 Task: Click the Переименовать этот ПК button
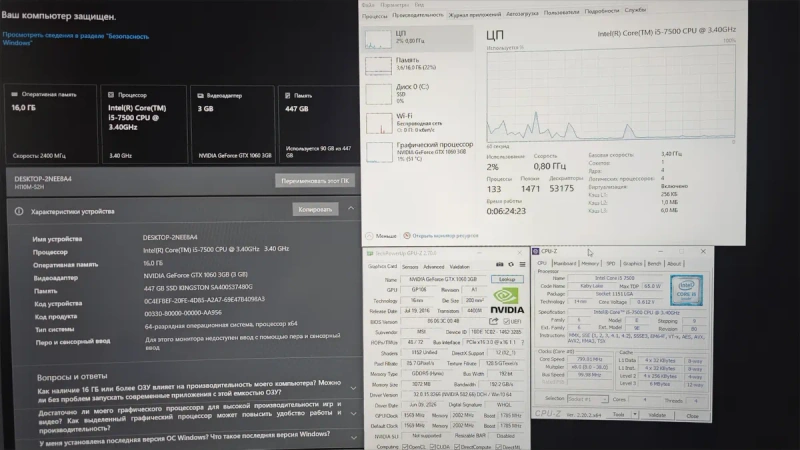315,181
